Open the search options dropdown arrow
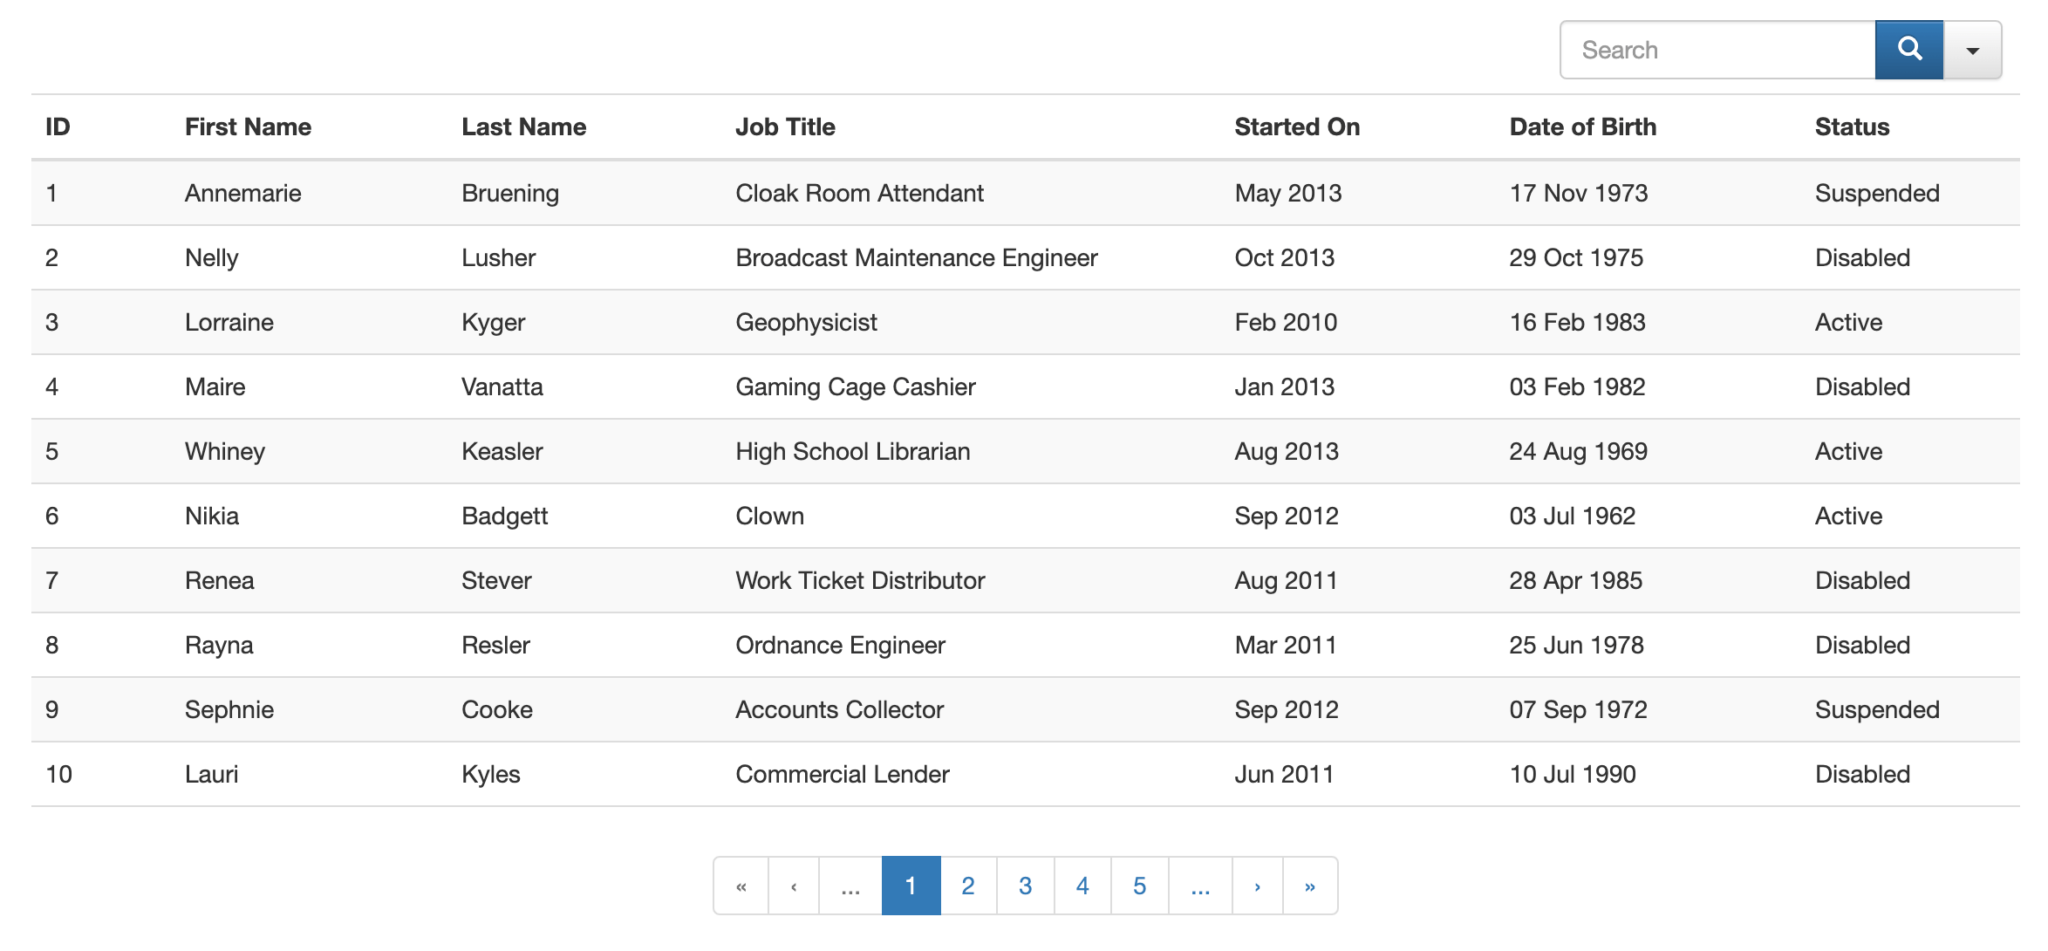 (x=1971, y=49)
